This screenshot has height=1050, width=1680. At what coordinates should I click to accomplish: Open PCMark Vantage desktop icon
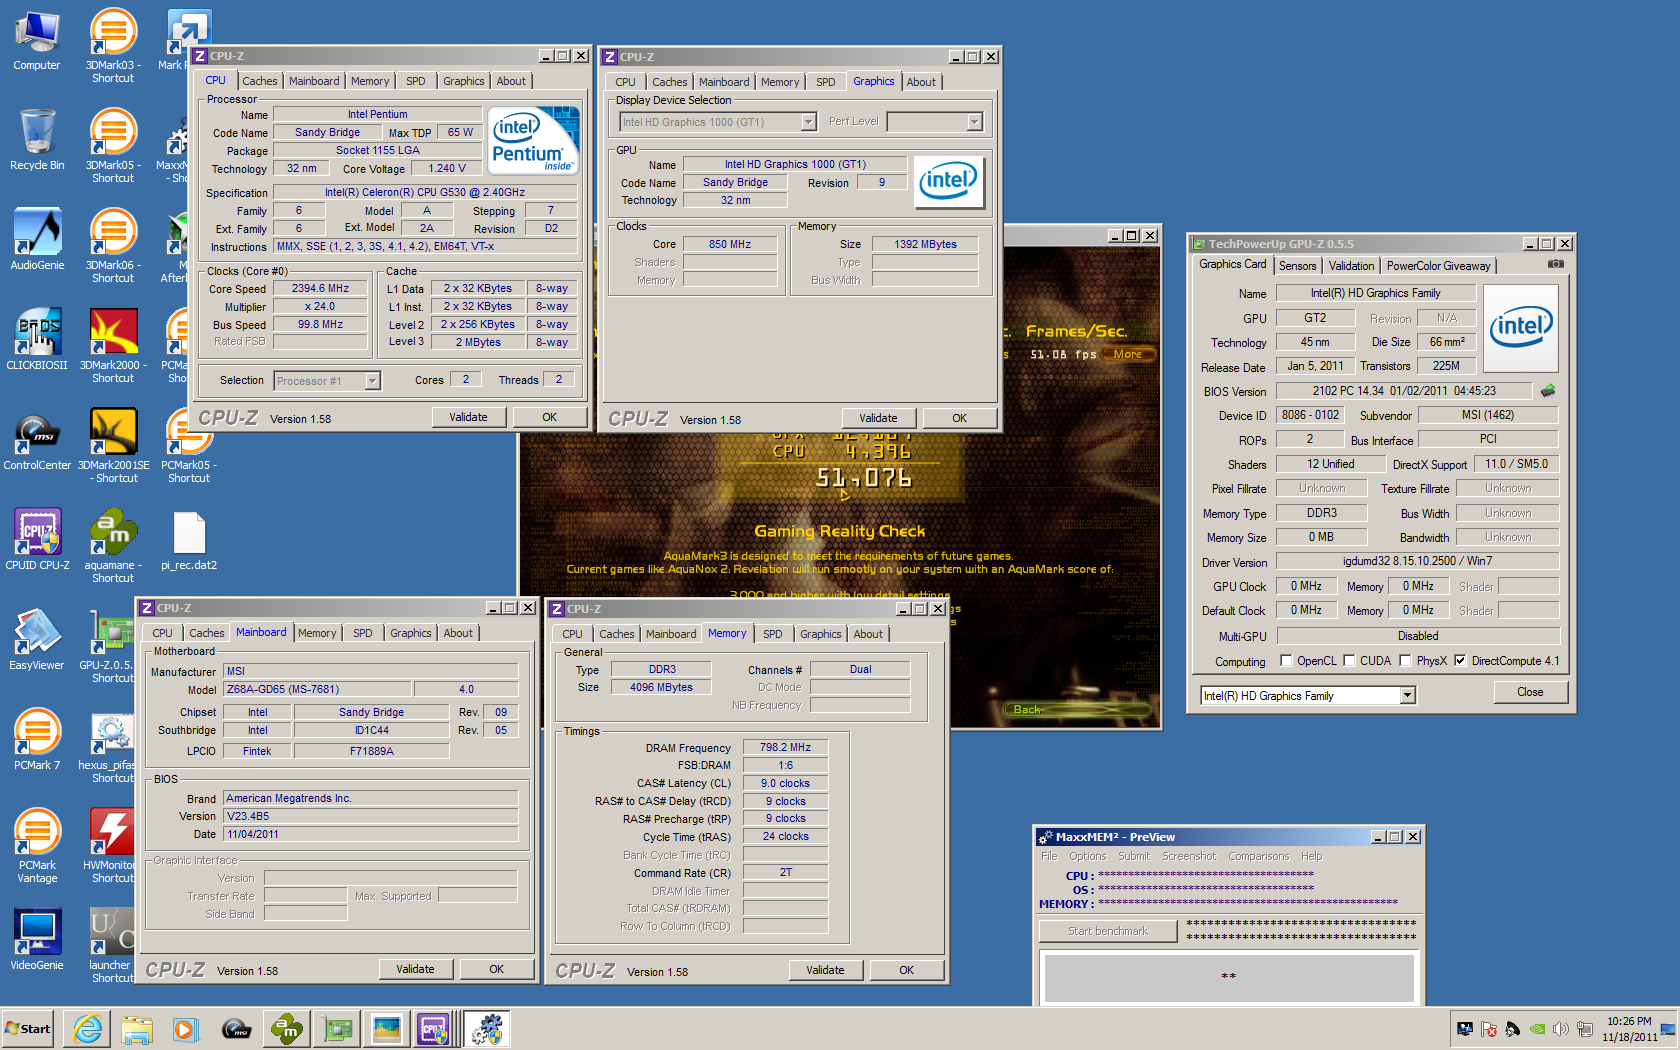(37, 846)
